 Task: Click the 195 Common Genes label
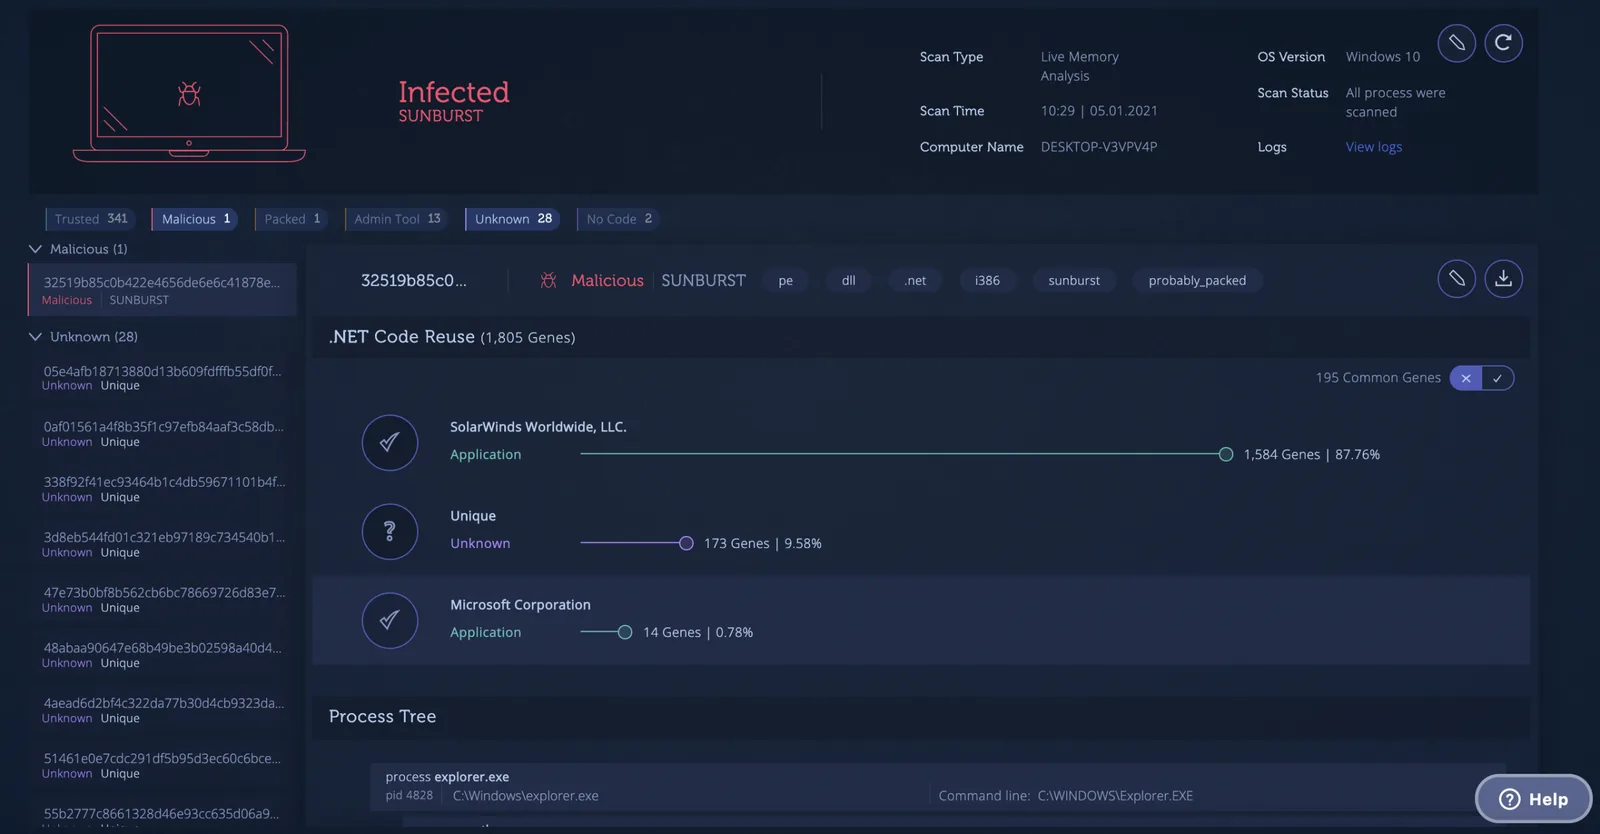[1378, 378]
